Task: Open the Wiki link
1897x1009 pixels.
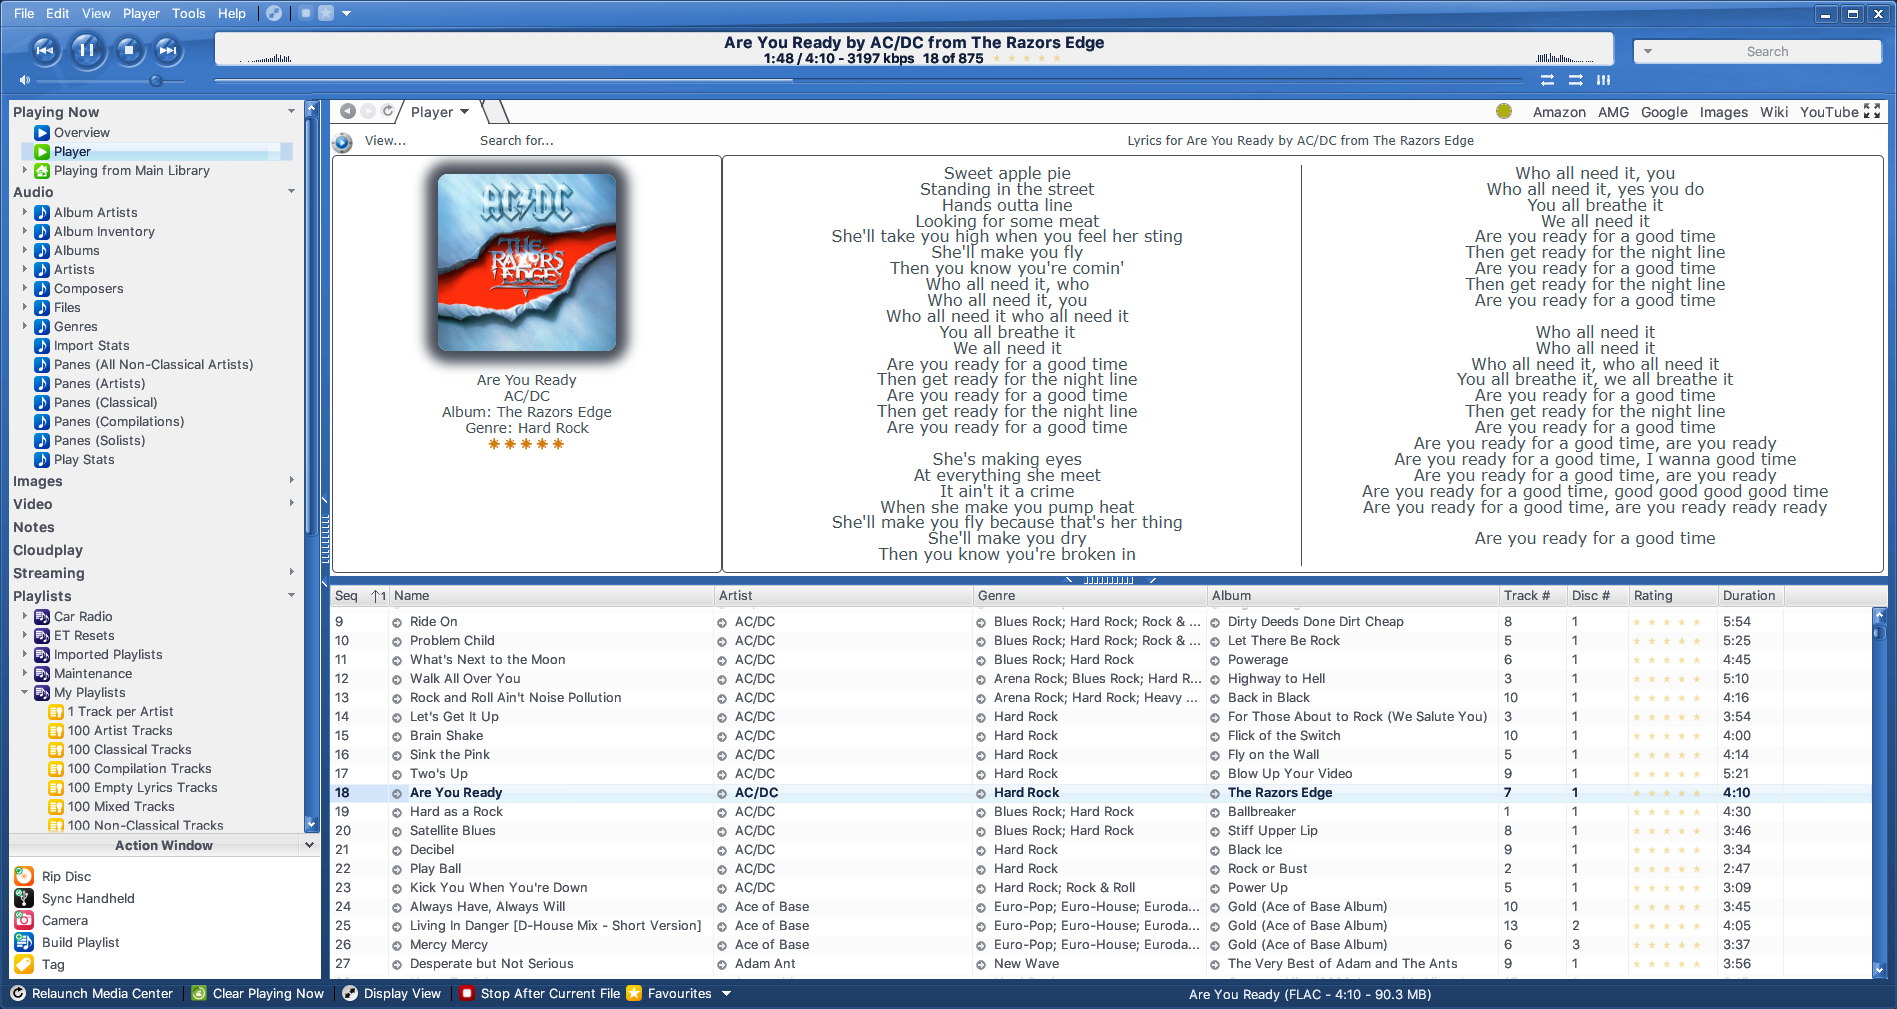Action: 1774,112
